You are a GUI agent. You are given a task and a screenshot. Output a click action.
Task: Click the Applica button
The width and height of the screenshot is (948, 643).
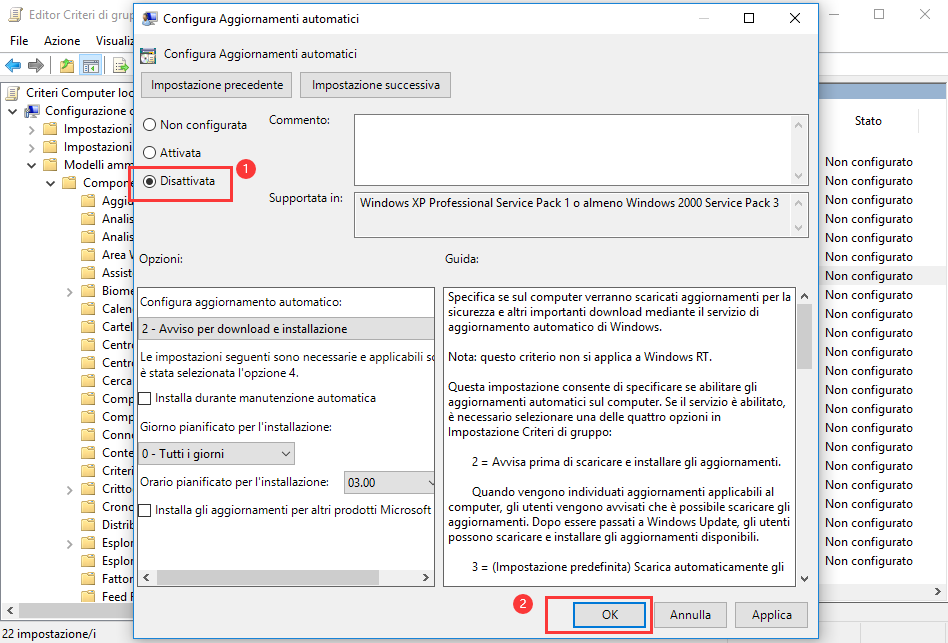tap(771, 615)
